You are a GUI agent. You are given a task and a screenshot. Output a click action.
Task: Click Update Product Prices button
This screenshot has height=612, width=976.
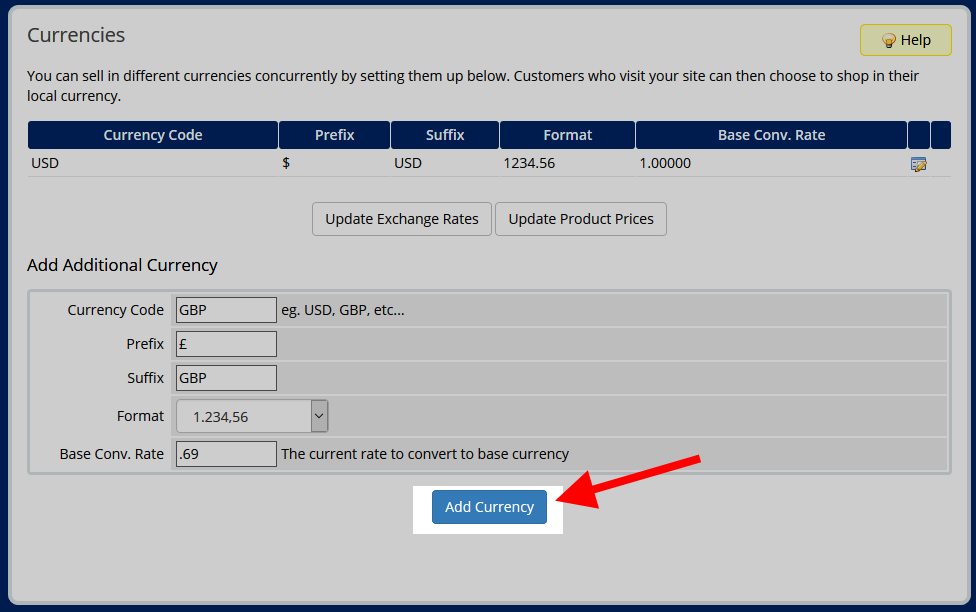581,219
